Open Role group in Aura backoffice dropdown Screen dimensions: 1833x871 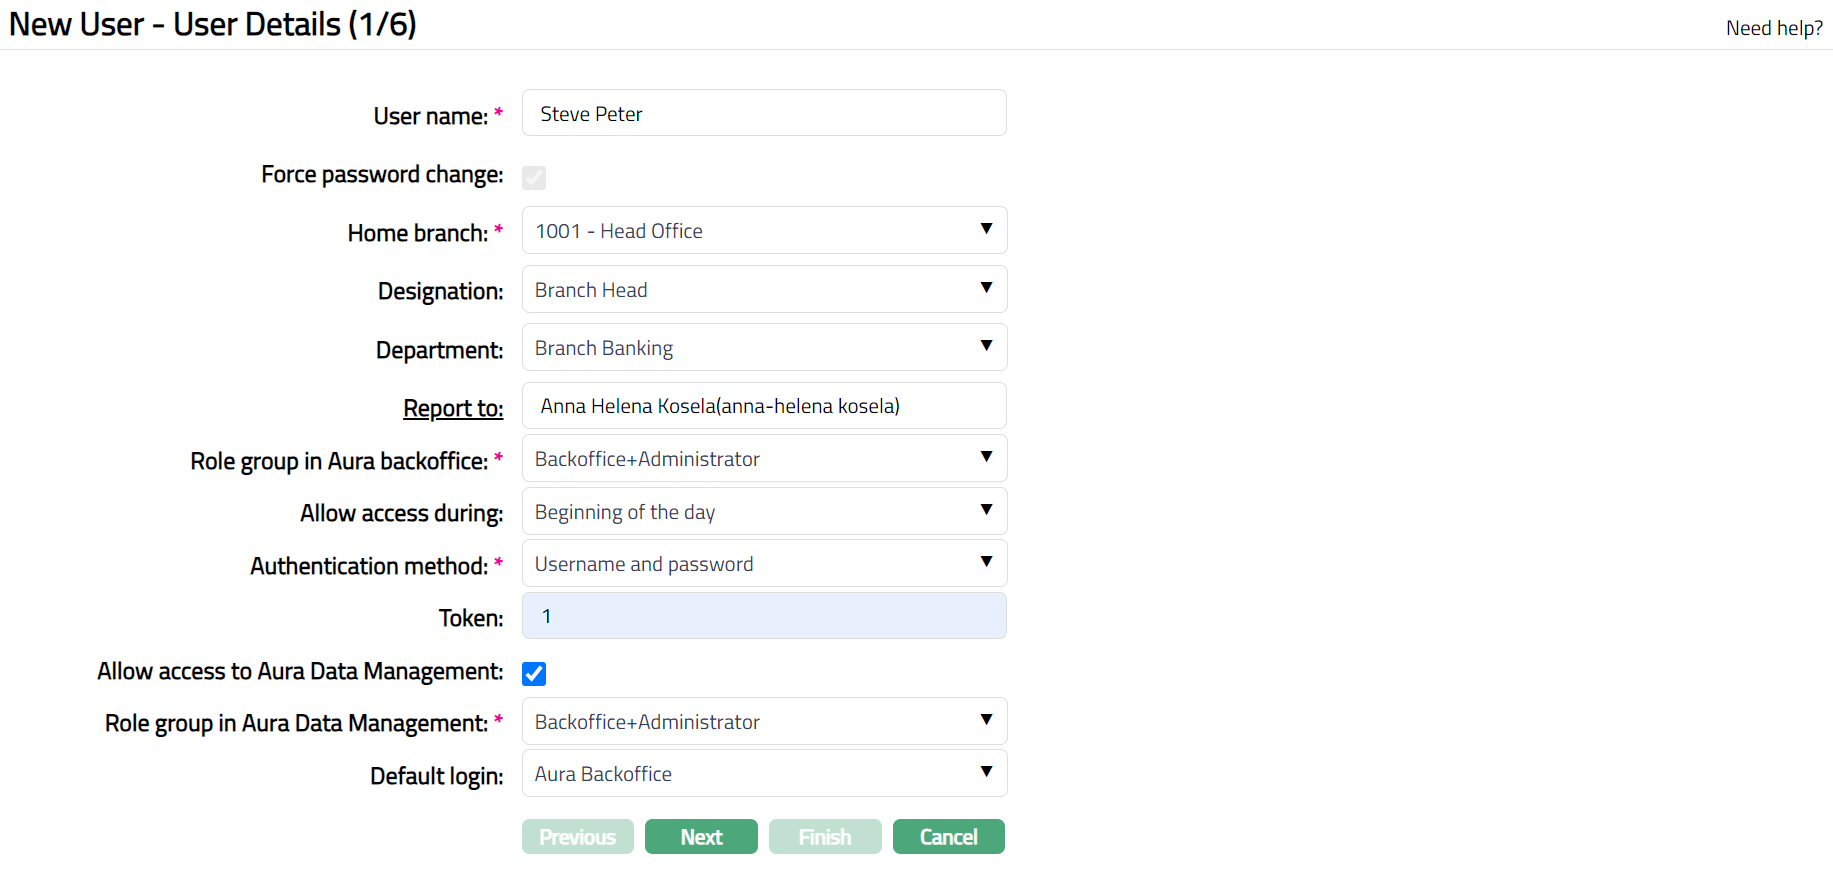763,459
